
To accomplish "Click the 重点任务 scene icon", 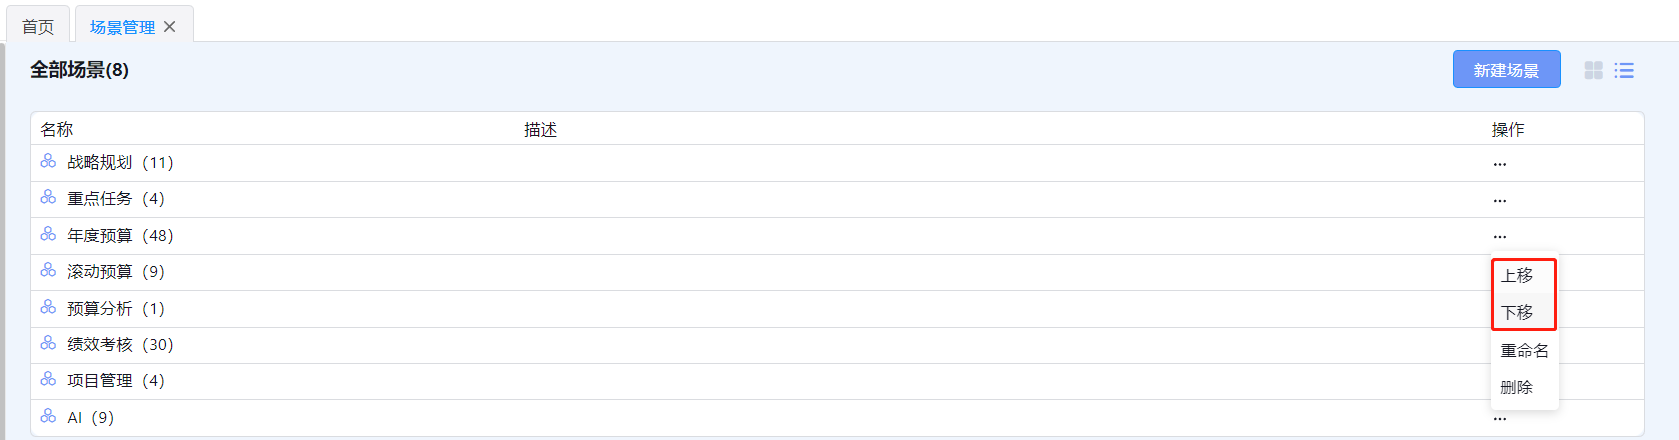I will [48, 197].
